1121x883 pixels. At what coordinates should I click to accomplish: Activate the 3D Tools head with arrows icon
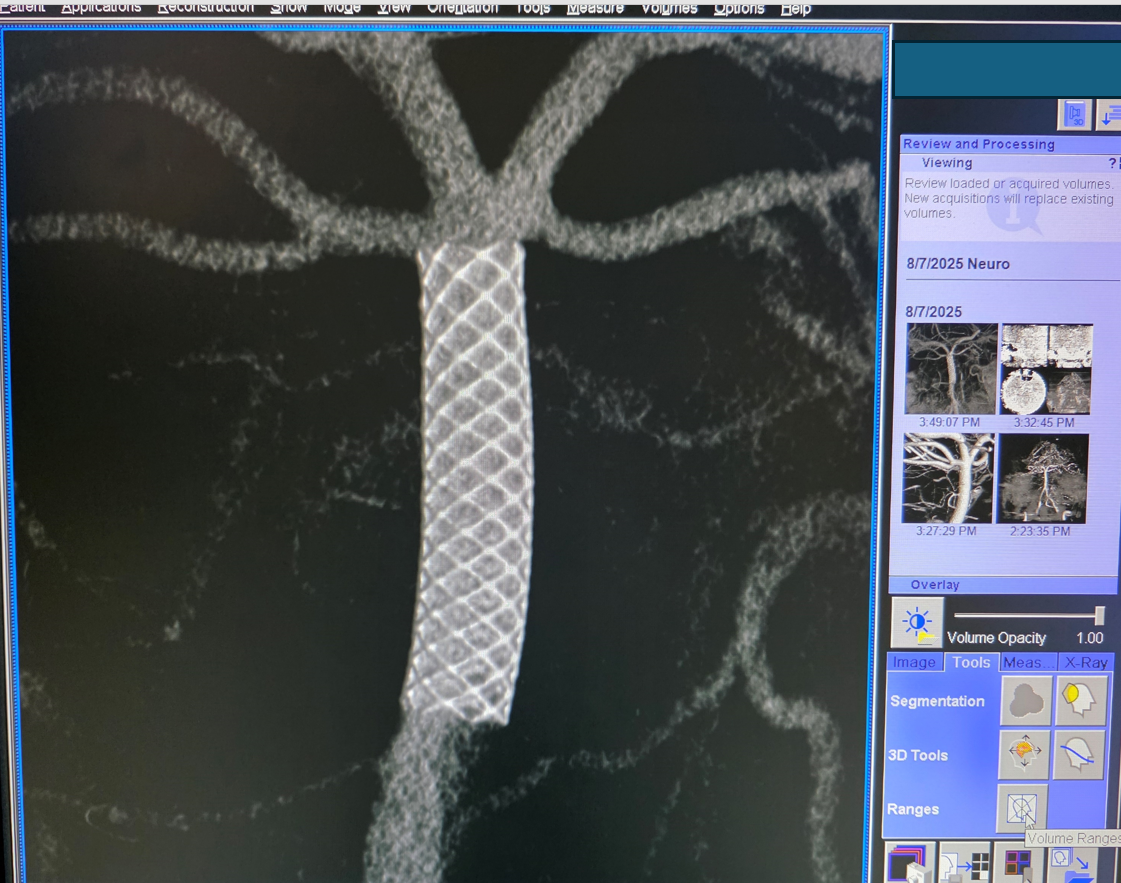(1024, 754)
